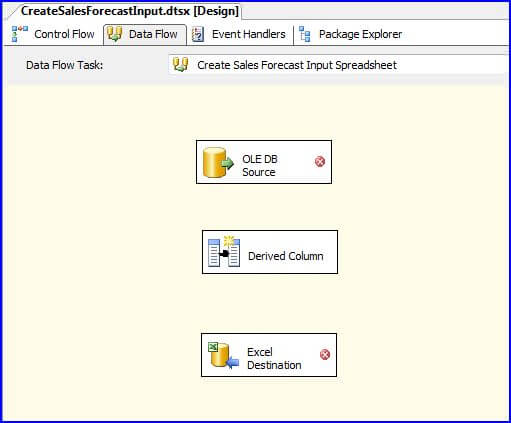The height and width of the screenshot is (423, 511).
Task: Select the Data Flow tab
Action: (145, 34)
